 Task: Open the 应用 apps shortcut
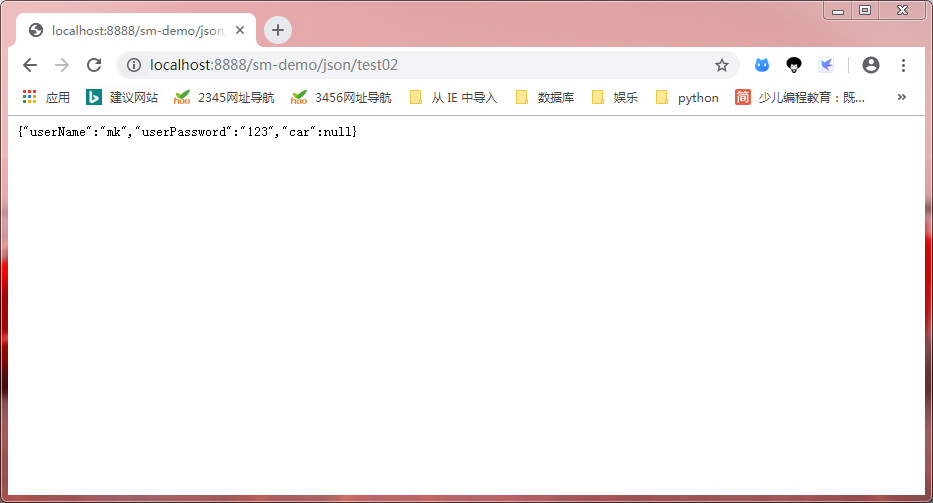coord(46,97)
